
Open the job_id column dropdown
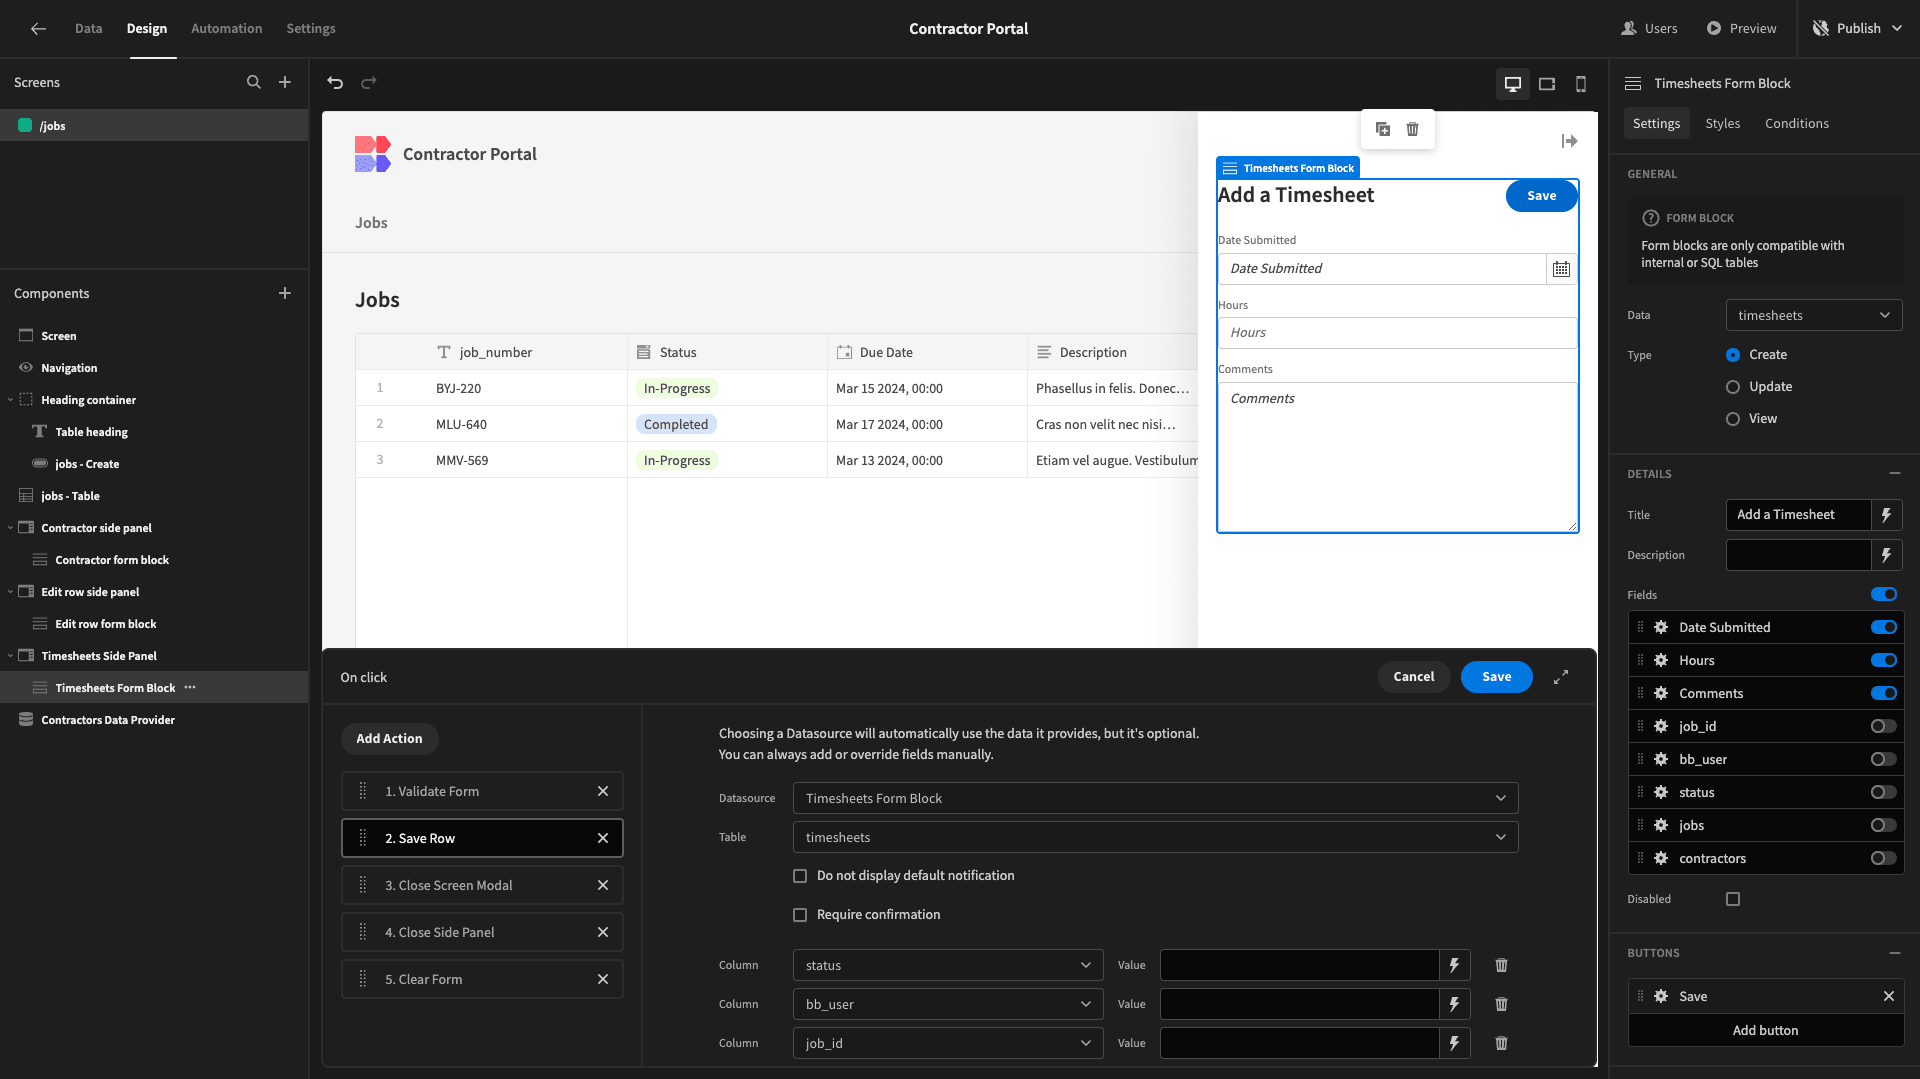pyautogui.click(x=948, y=1043)
